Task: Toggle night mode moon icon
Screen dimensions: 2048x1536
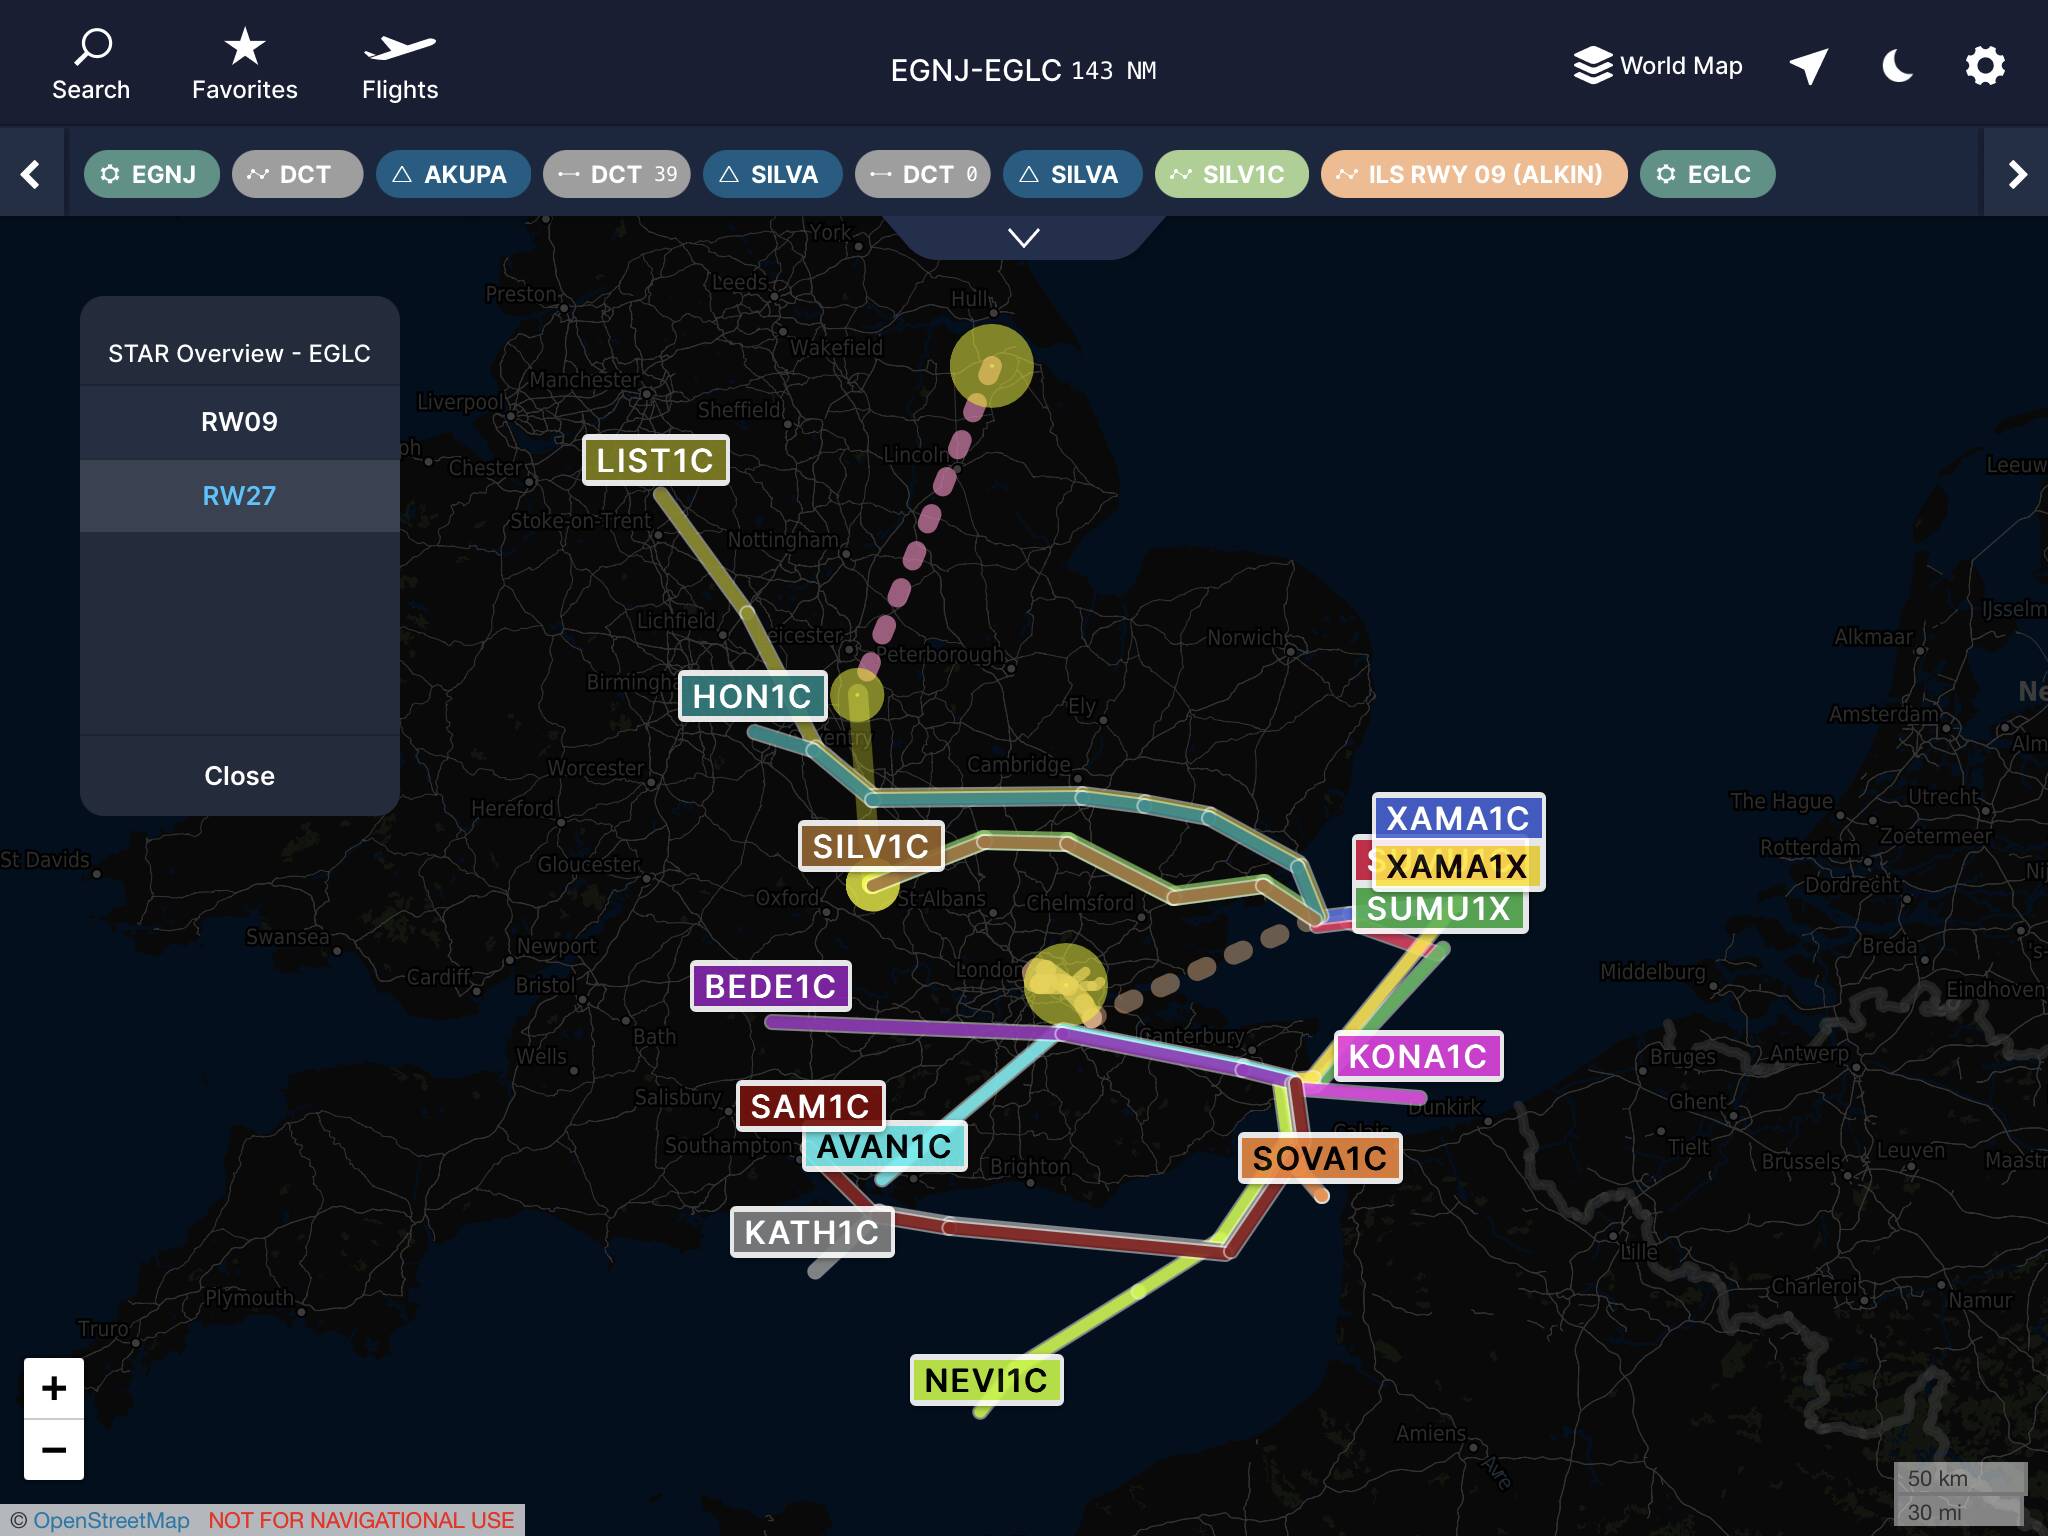Action: (1897, 66)
